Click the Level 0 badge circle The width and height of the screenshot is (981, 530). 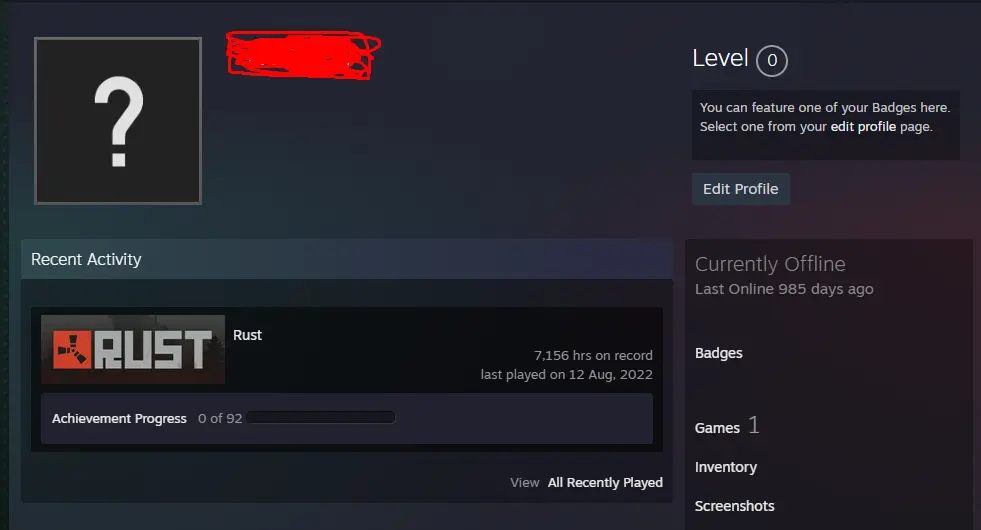771,61
